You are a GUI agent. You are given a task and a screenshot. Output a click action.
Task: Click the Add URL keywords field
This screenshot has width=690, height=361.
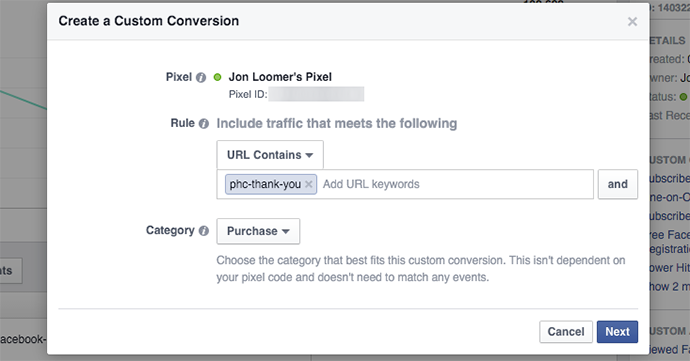point(455,184)
